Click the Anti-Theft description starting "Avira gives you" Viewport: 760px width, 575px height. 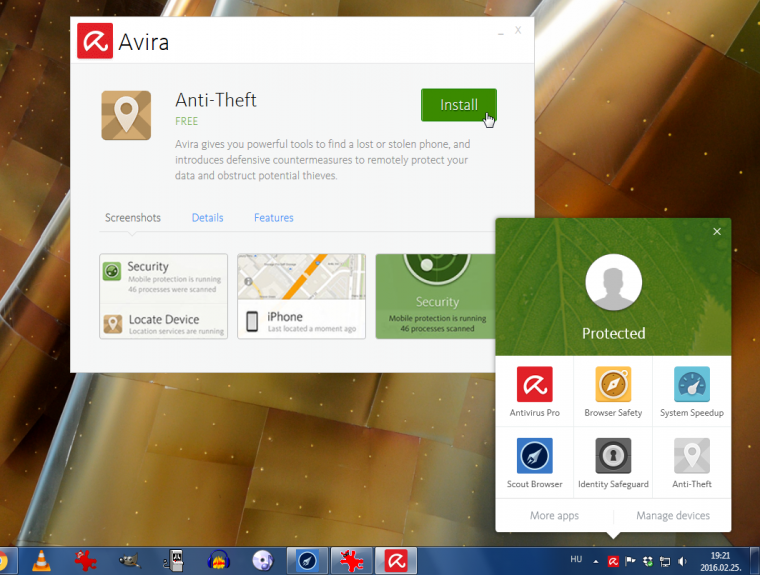(323, 160)
